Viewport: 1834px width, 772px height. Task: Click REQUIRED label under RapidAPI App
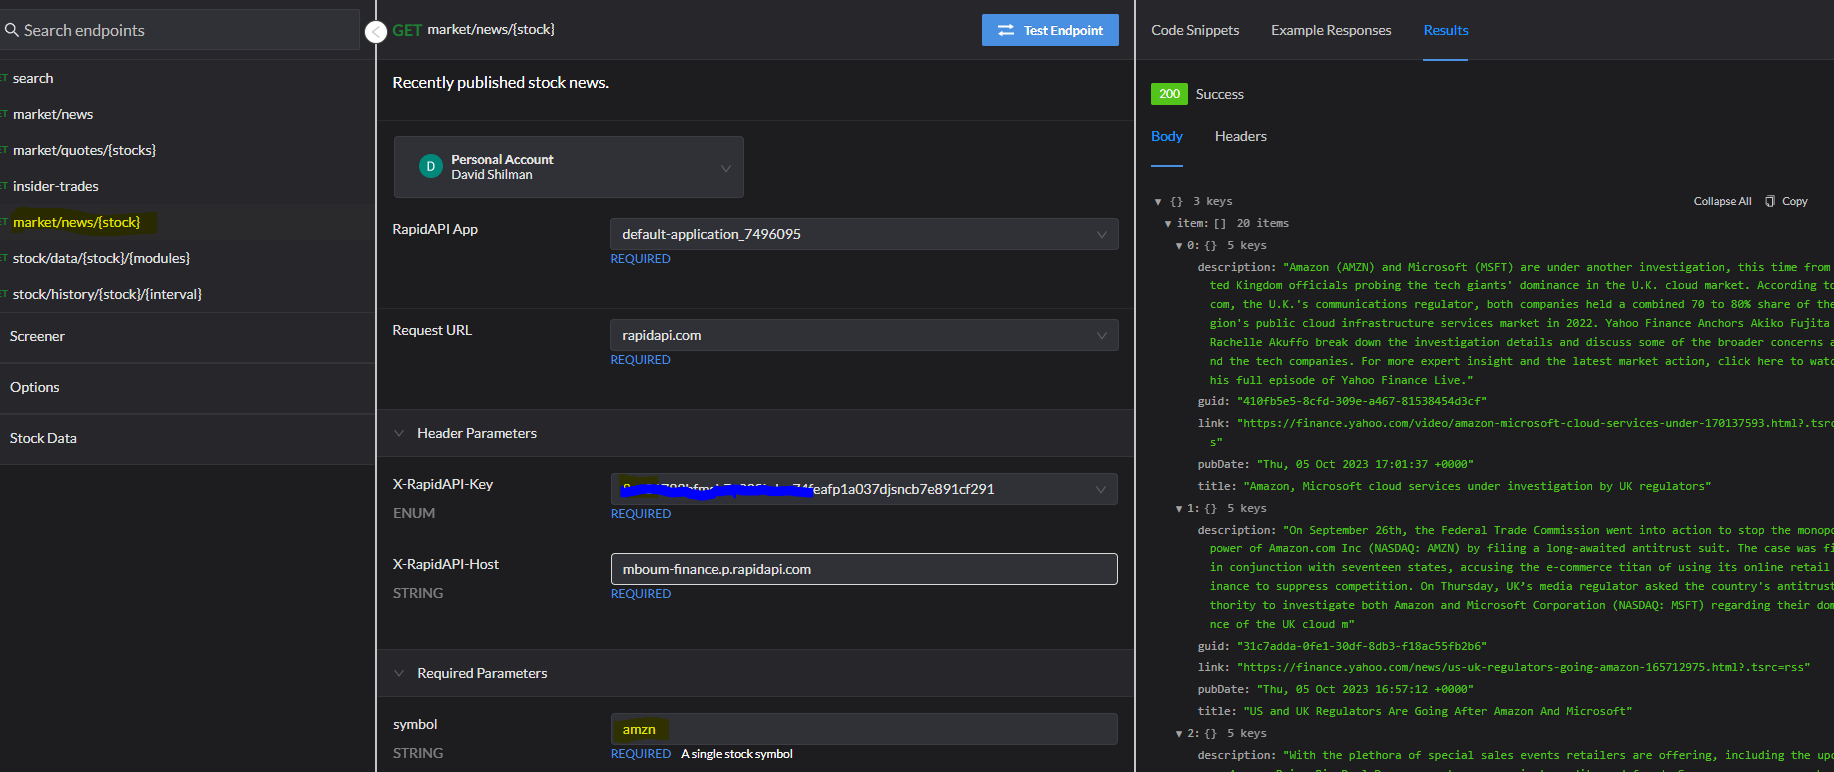click(x=641, y=259)
